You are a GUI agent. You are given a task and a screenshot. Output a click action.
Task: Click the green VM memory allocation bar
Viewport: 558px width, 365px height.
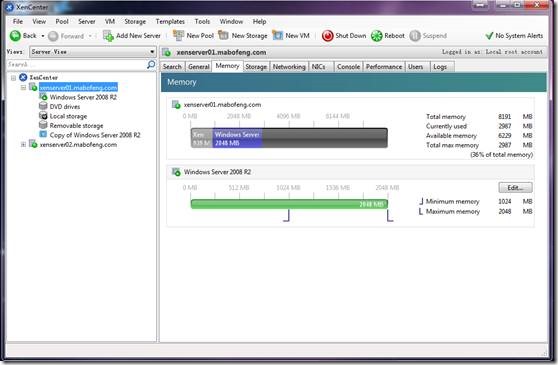(x=289, y=204)
